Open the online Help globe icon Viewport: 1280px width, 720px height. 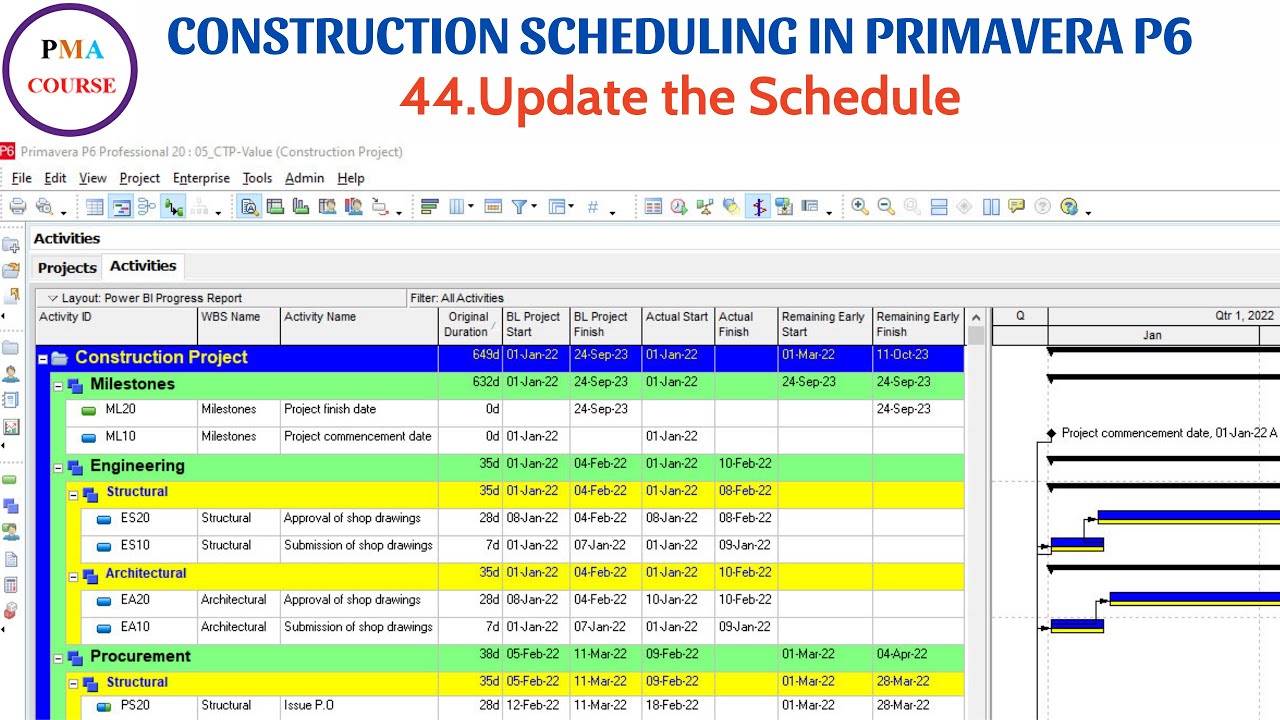1069,207
